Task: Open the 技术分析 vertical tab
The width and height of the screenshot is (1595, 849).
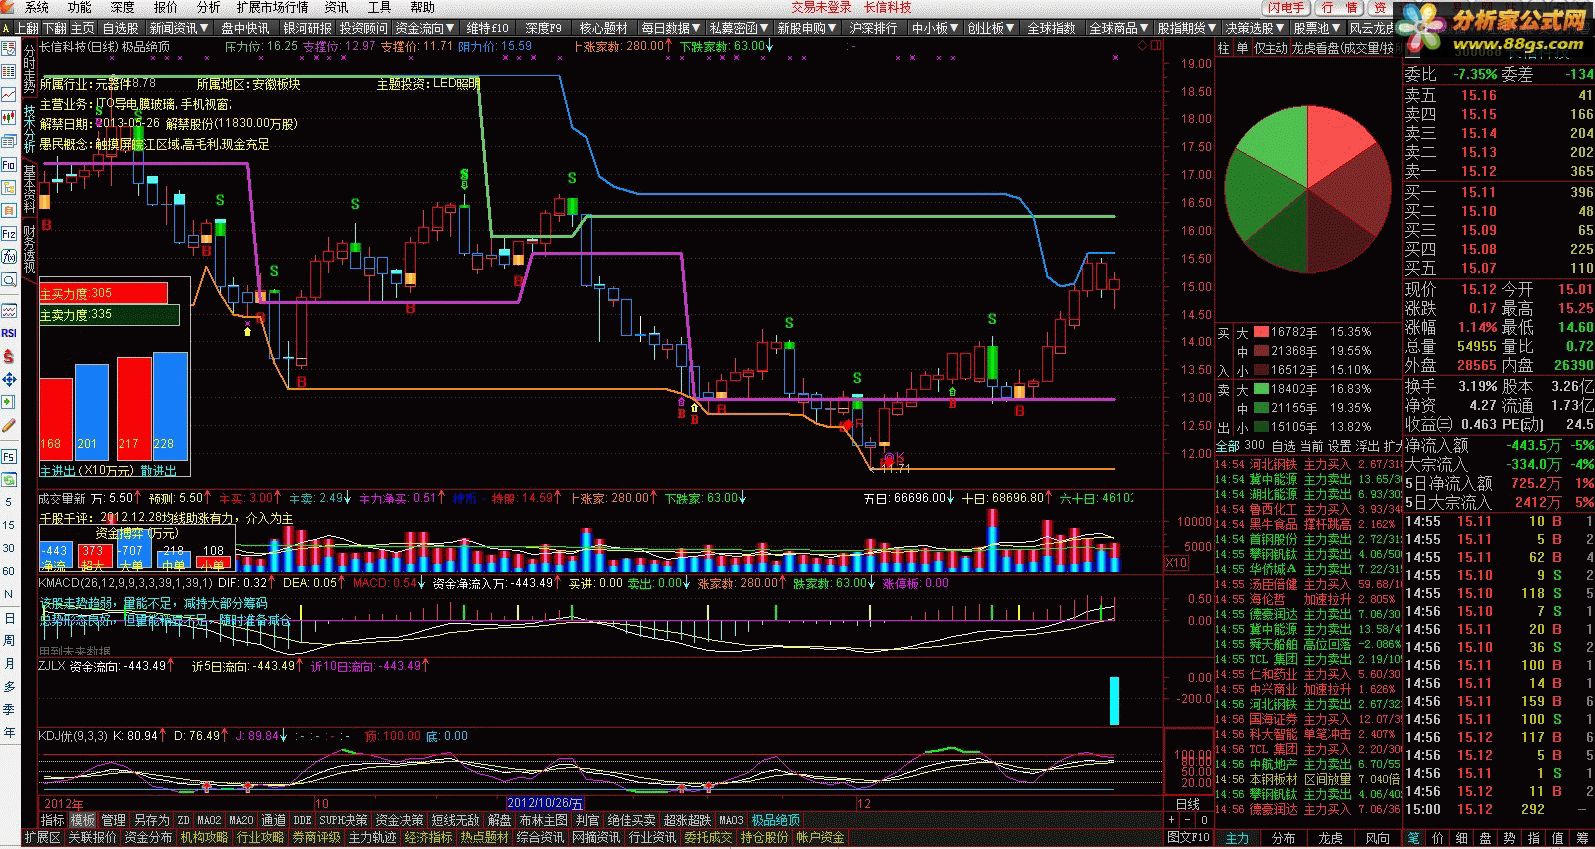Action: (x=29, y=128)
